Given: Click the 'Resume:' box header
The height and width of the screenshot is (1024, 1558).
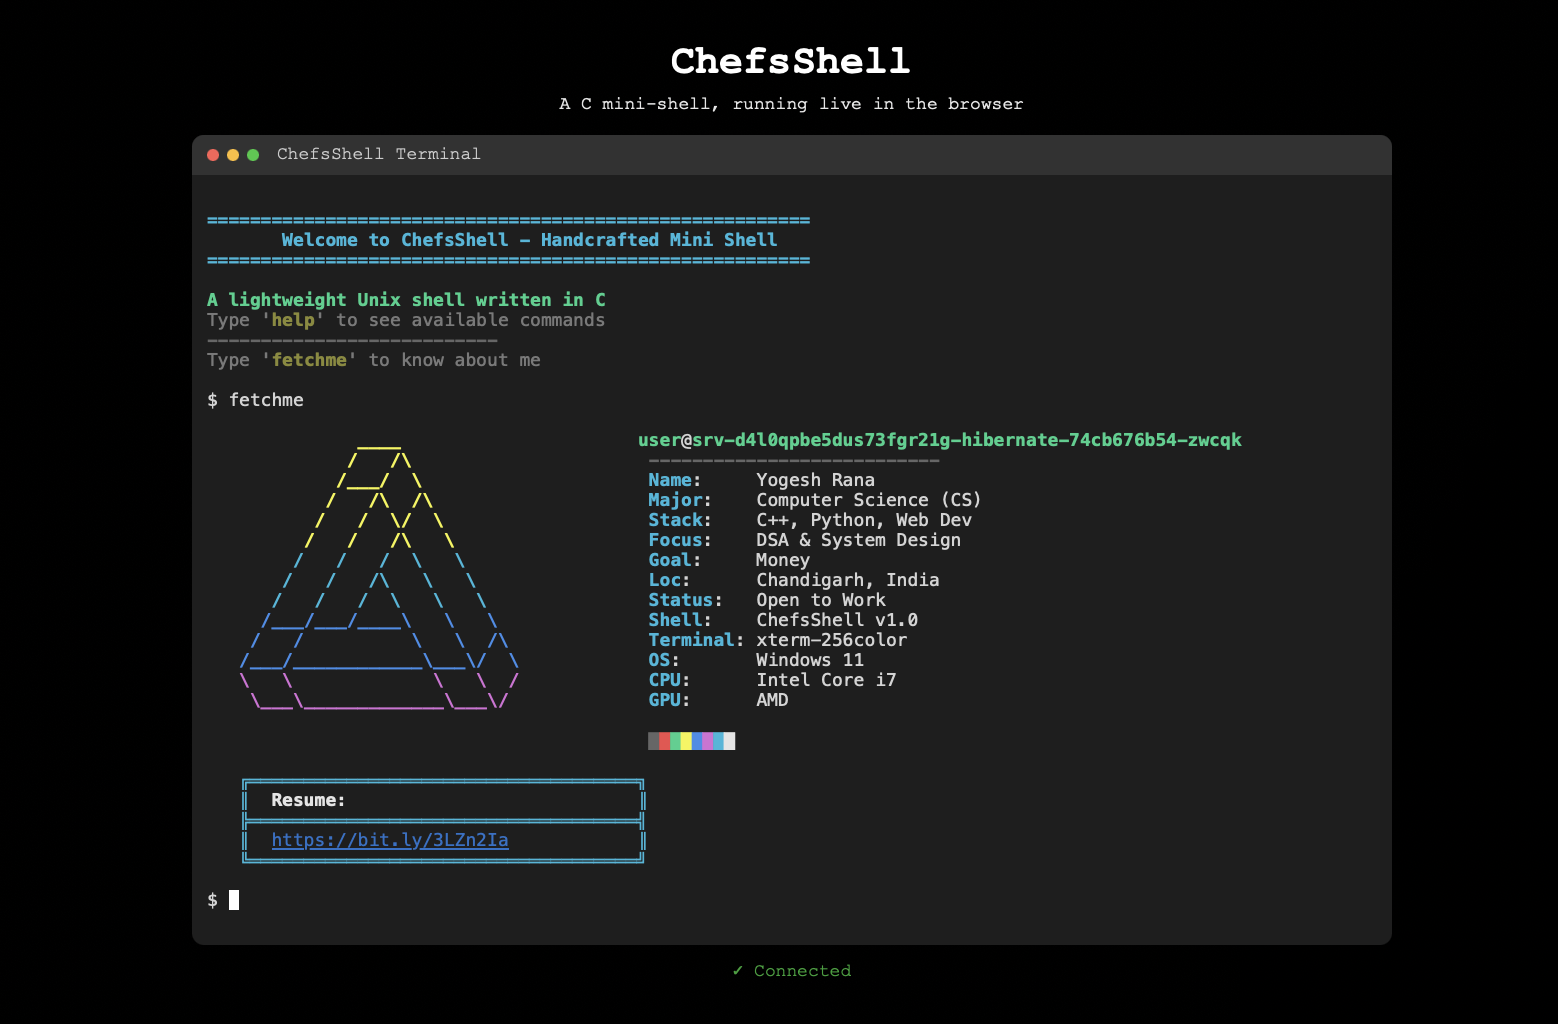Looking at the screenshot, I should coord(308,800).
